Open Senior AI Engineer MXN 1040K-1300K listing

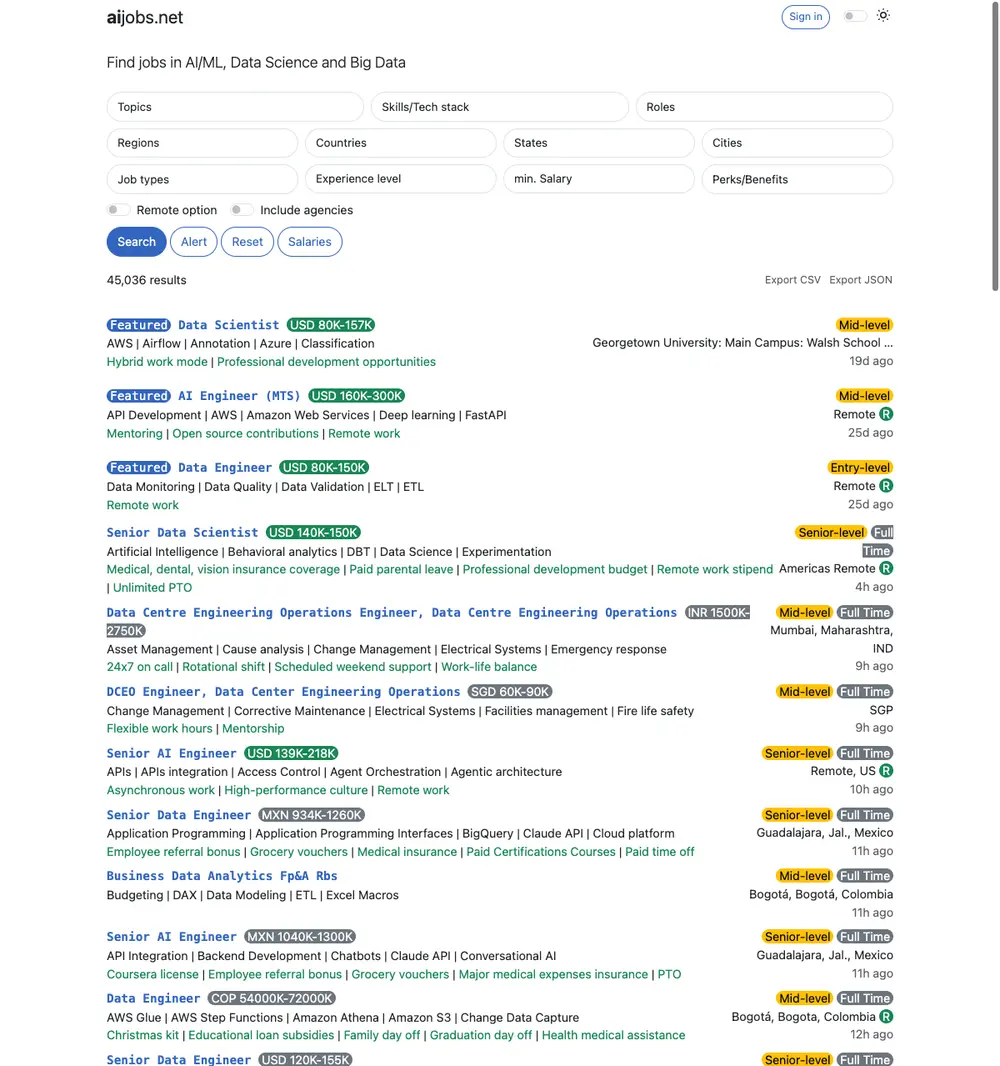point(171,937)
